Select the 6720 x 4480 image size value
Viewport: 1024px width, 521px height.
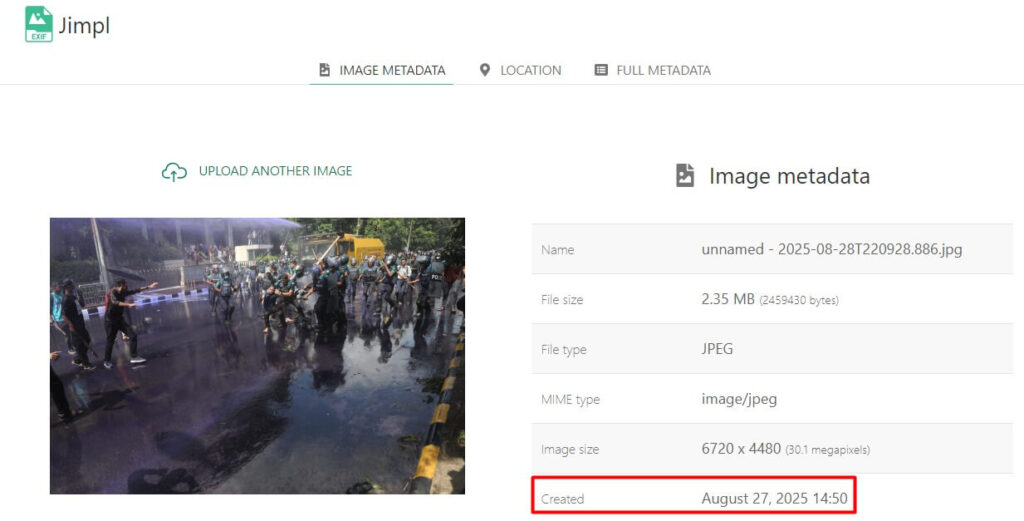coord(741,449)
